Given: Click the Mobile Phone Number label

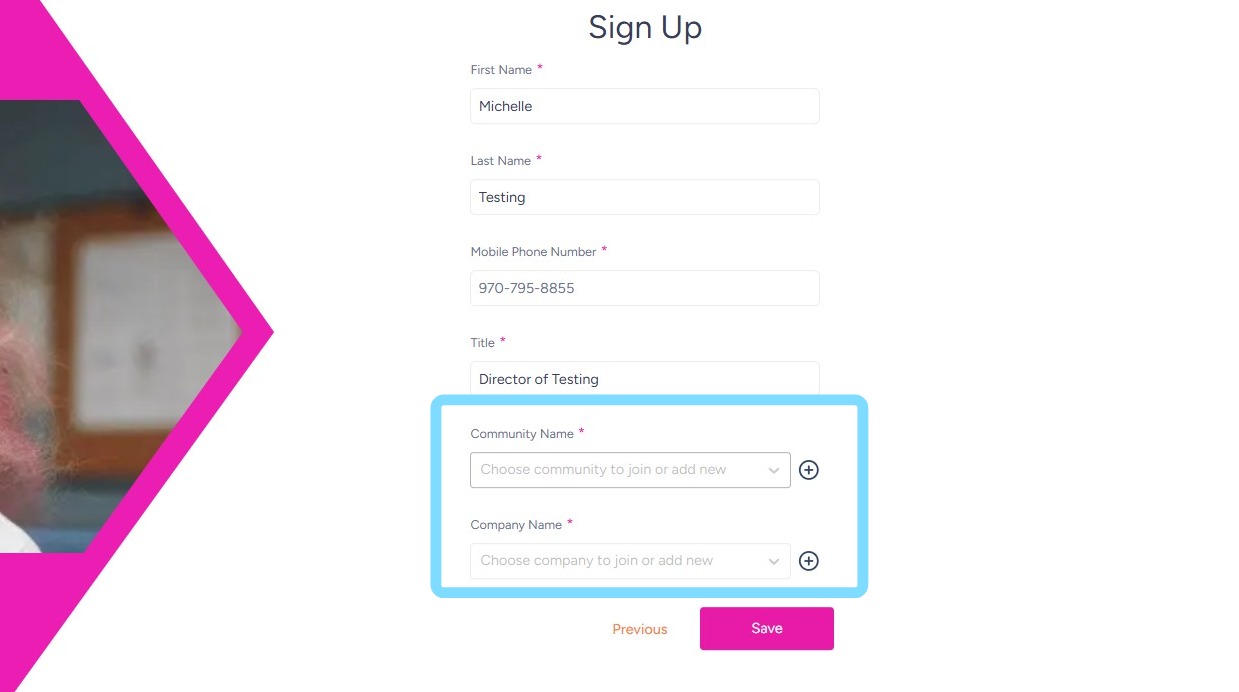Looking at the screenshot, I should (x=533, y=252).
